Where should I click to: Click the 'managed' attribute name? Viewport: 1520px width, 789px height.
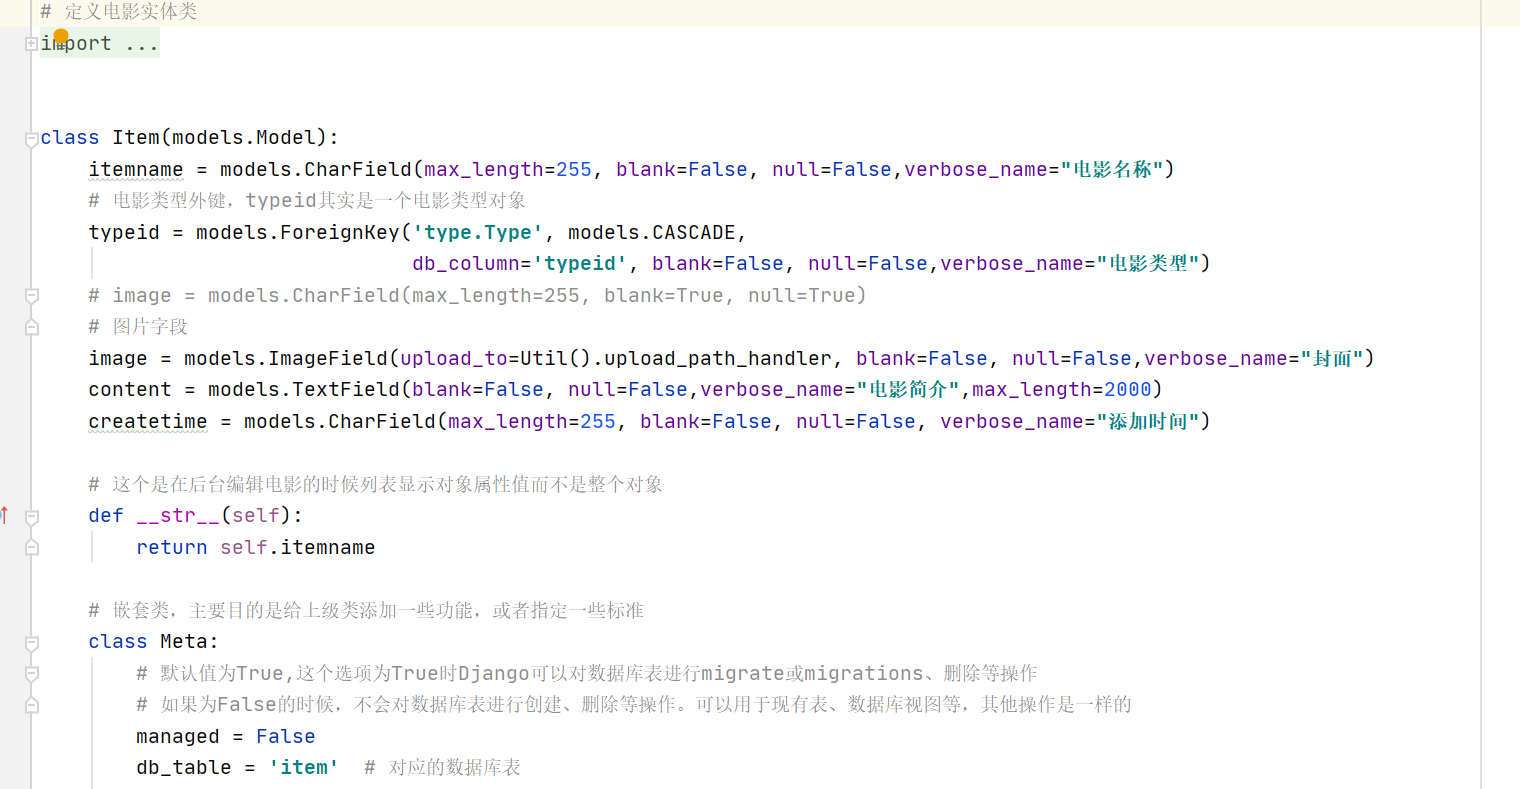tap(178, 736)
